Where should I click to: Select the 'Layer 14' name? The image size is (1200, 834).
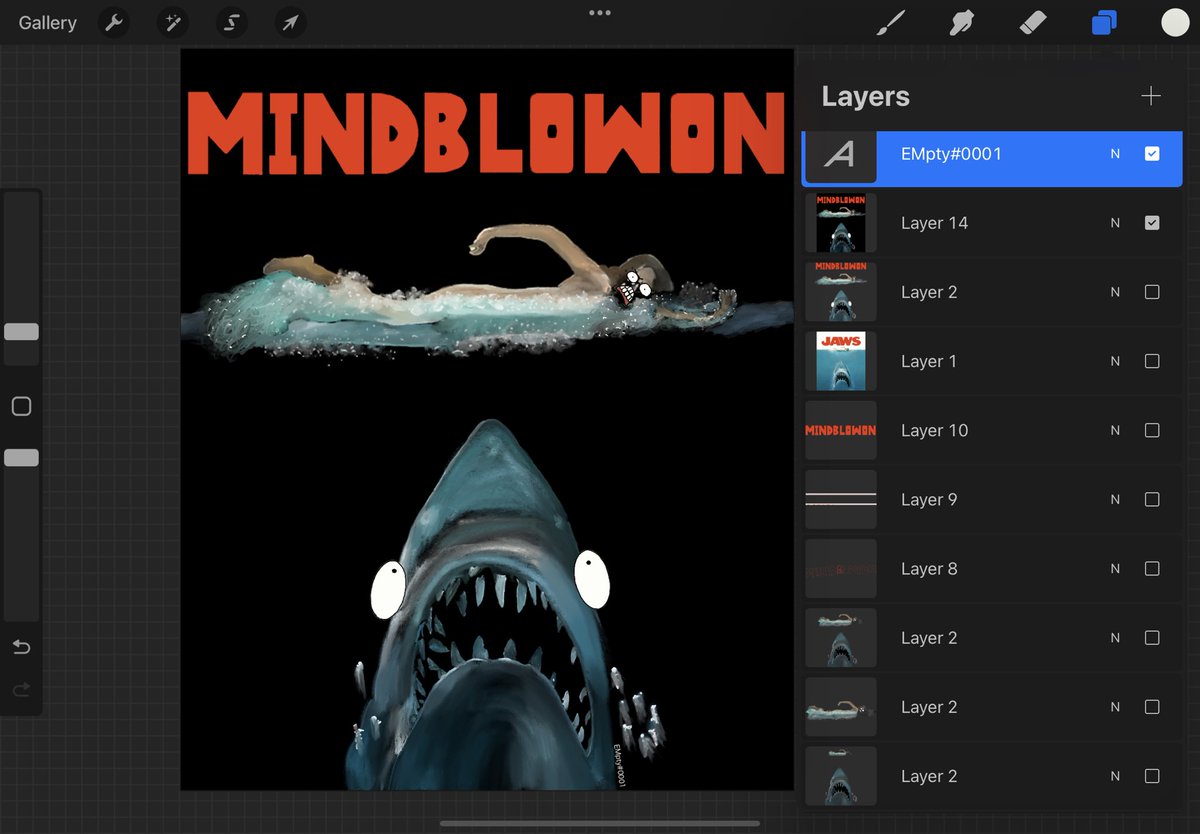tap(934, 223)
